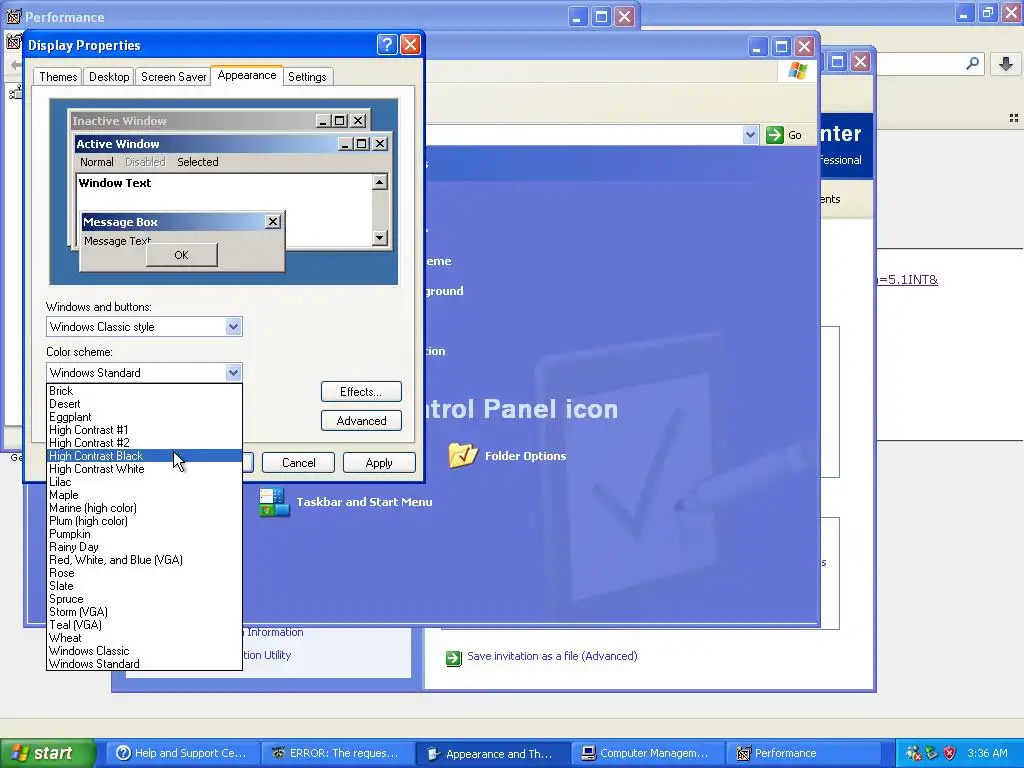Click the download arrow icon in browser window
Viewport: 1024px width, 768px height.
point(1006,64)
